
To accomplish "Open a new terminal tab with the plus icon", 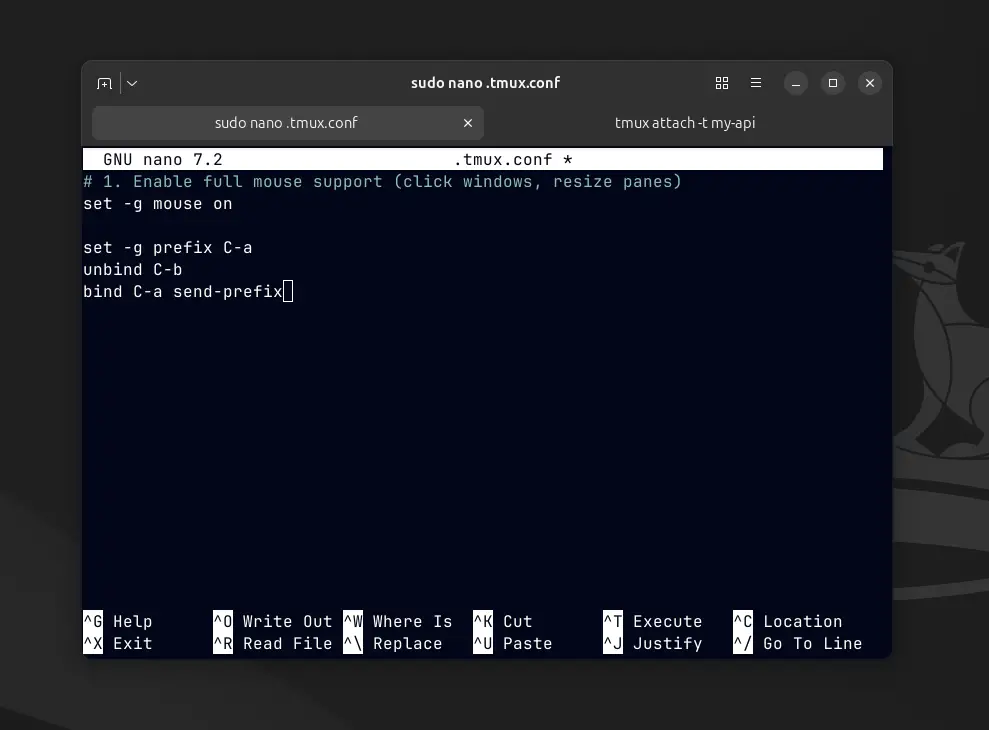I will (105, 83).
